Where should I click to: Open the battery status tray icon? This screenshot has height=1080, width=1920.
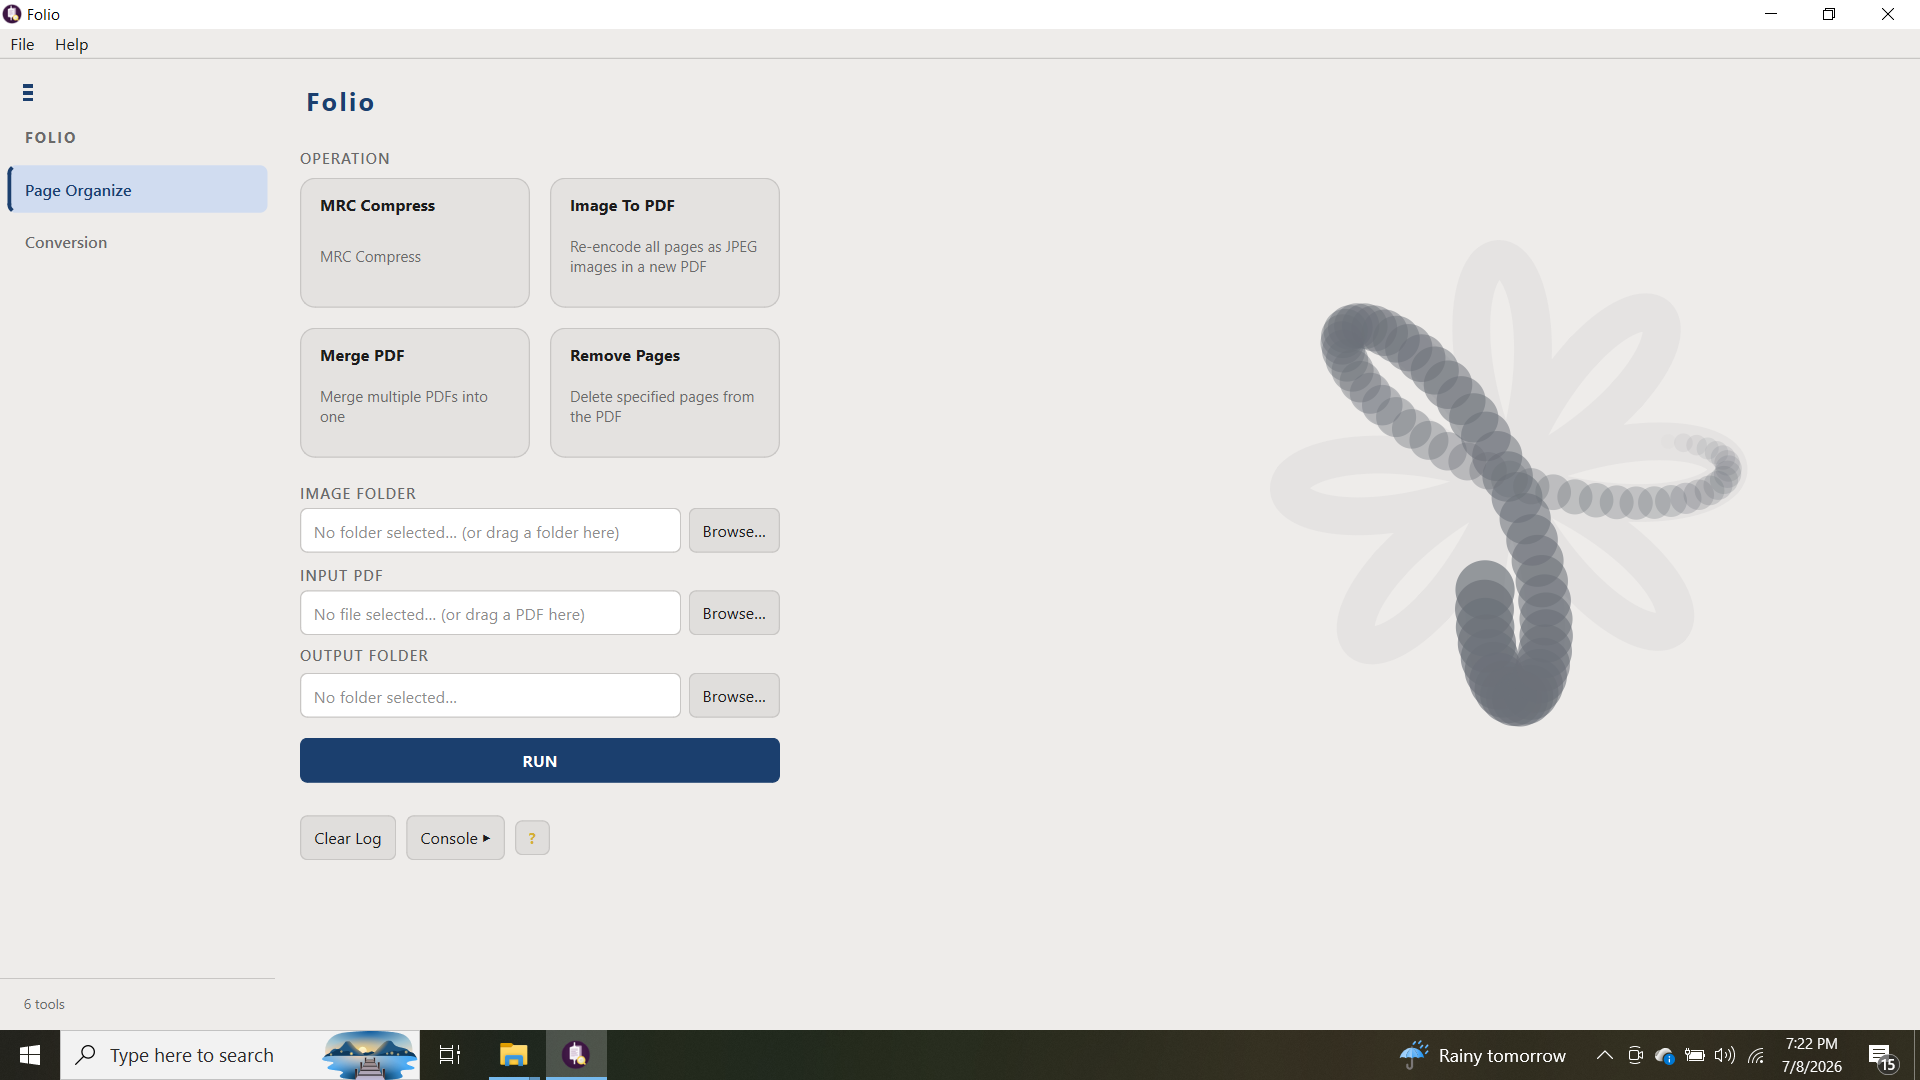[x=1695, y=1055]
